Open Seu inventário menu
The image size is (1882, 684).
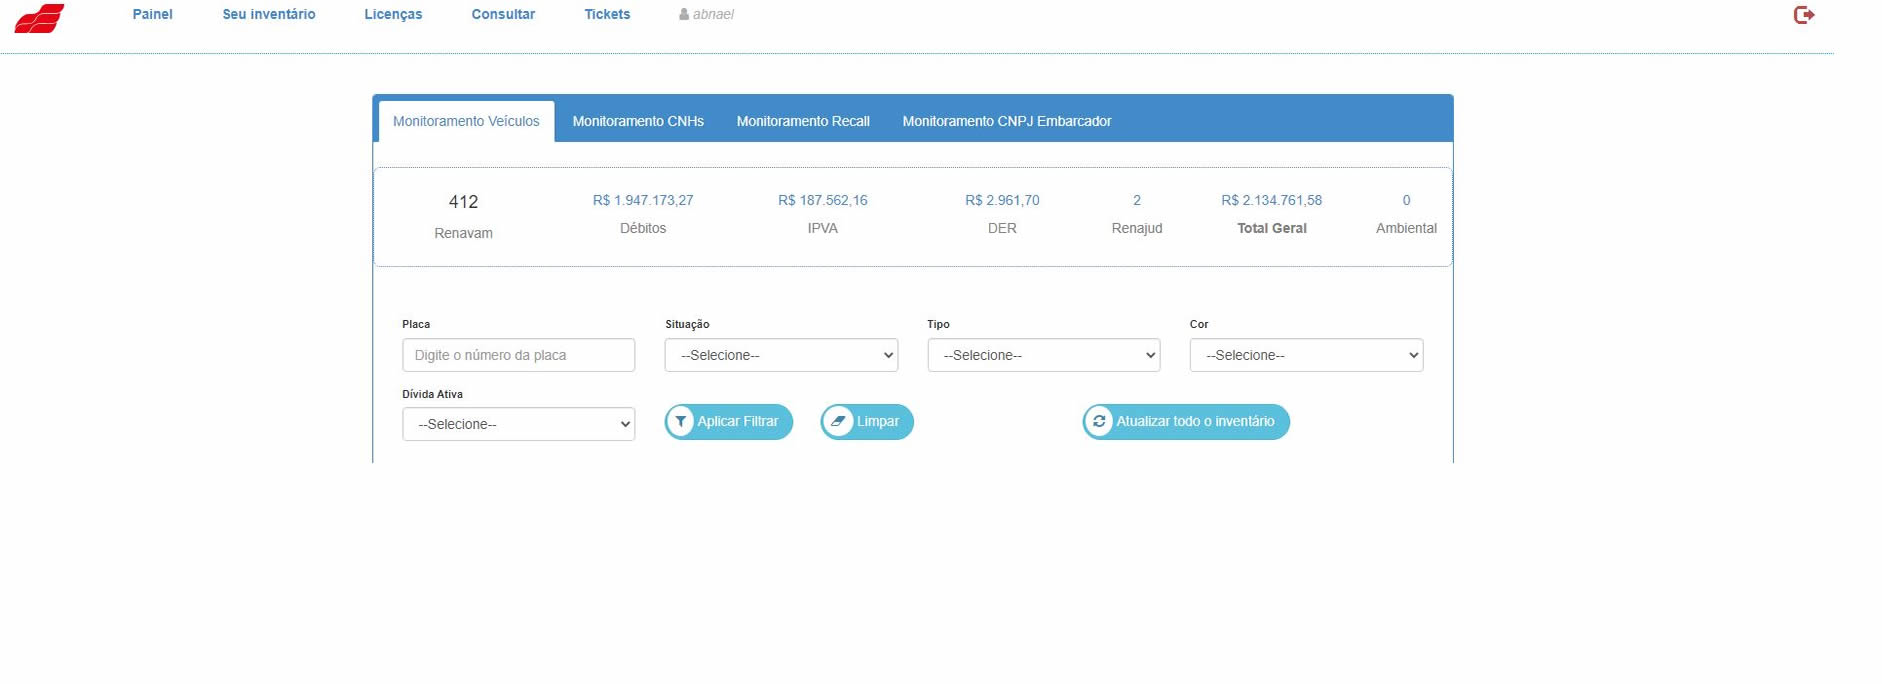click(x=269, y=14)
